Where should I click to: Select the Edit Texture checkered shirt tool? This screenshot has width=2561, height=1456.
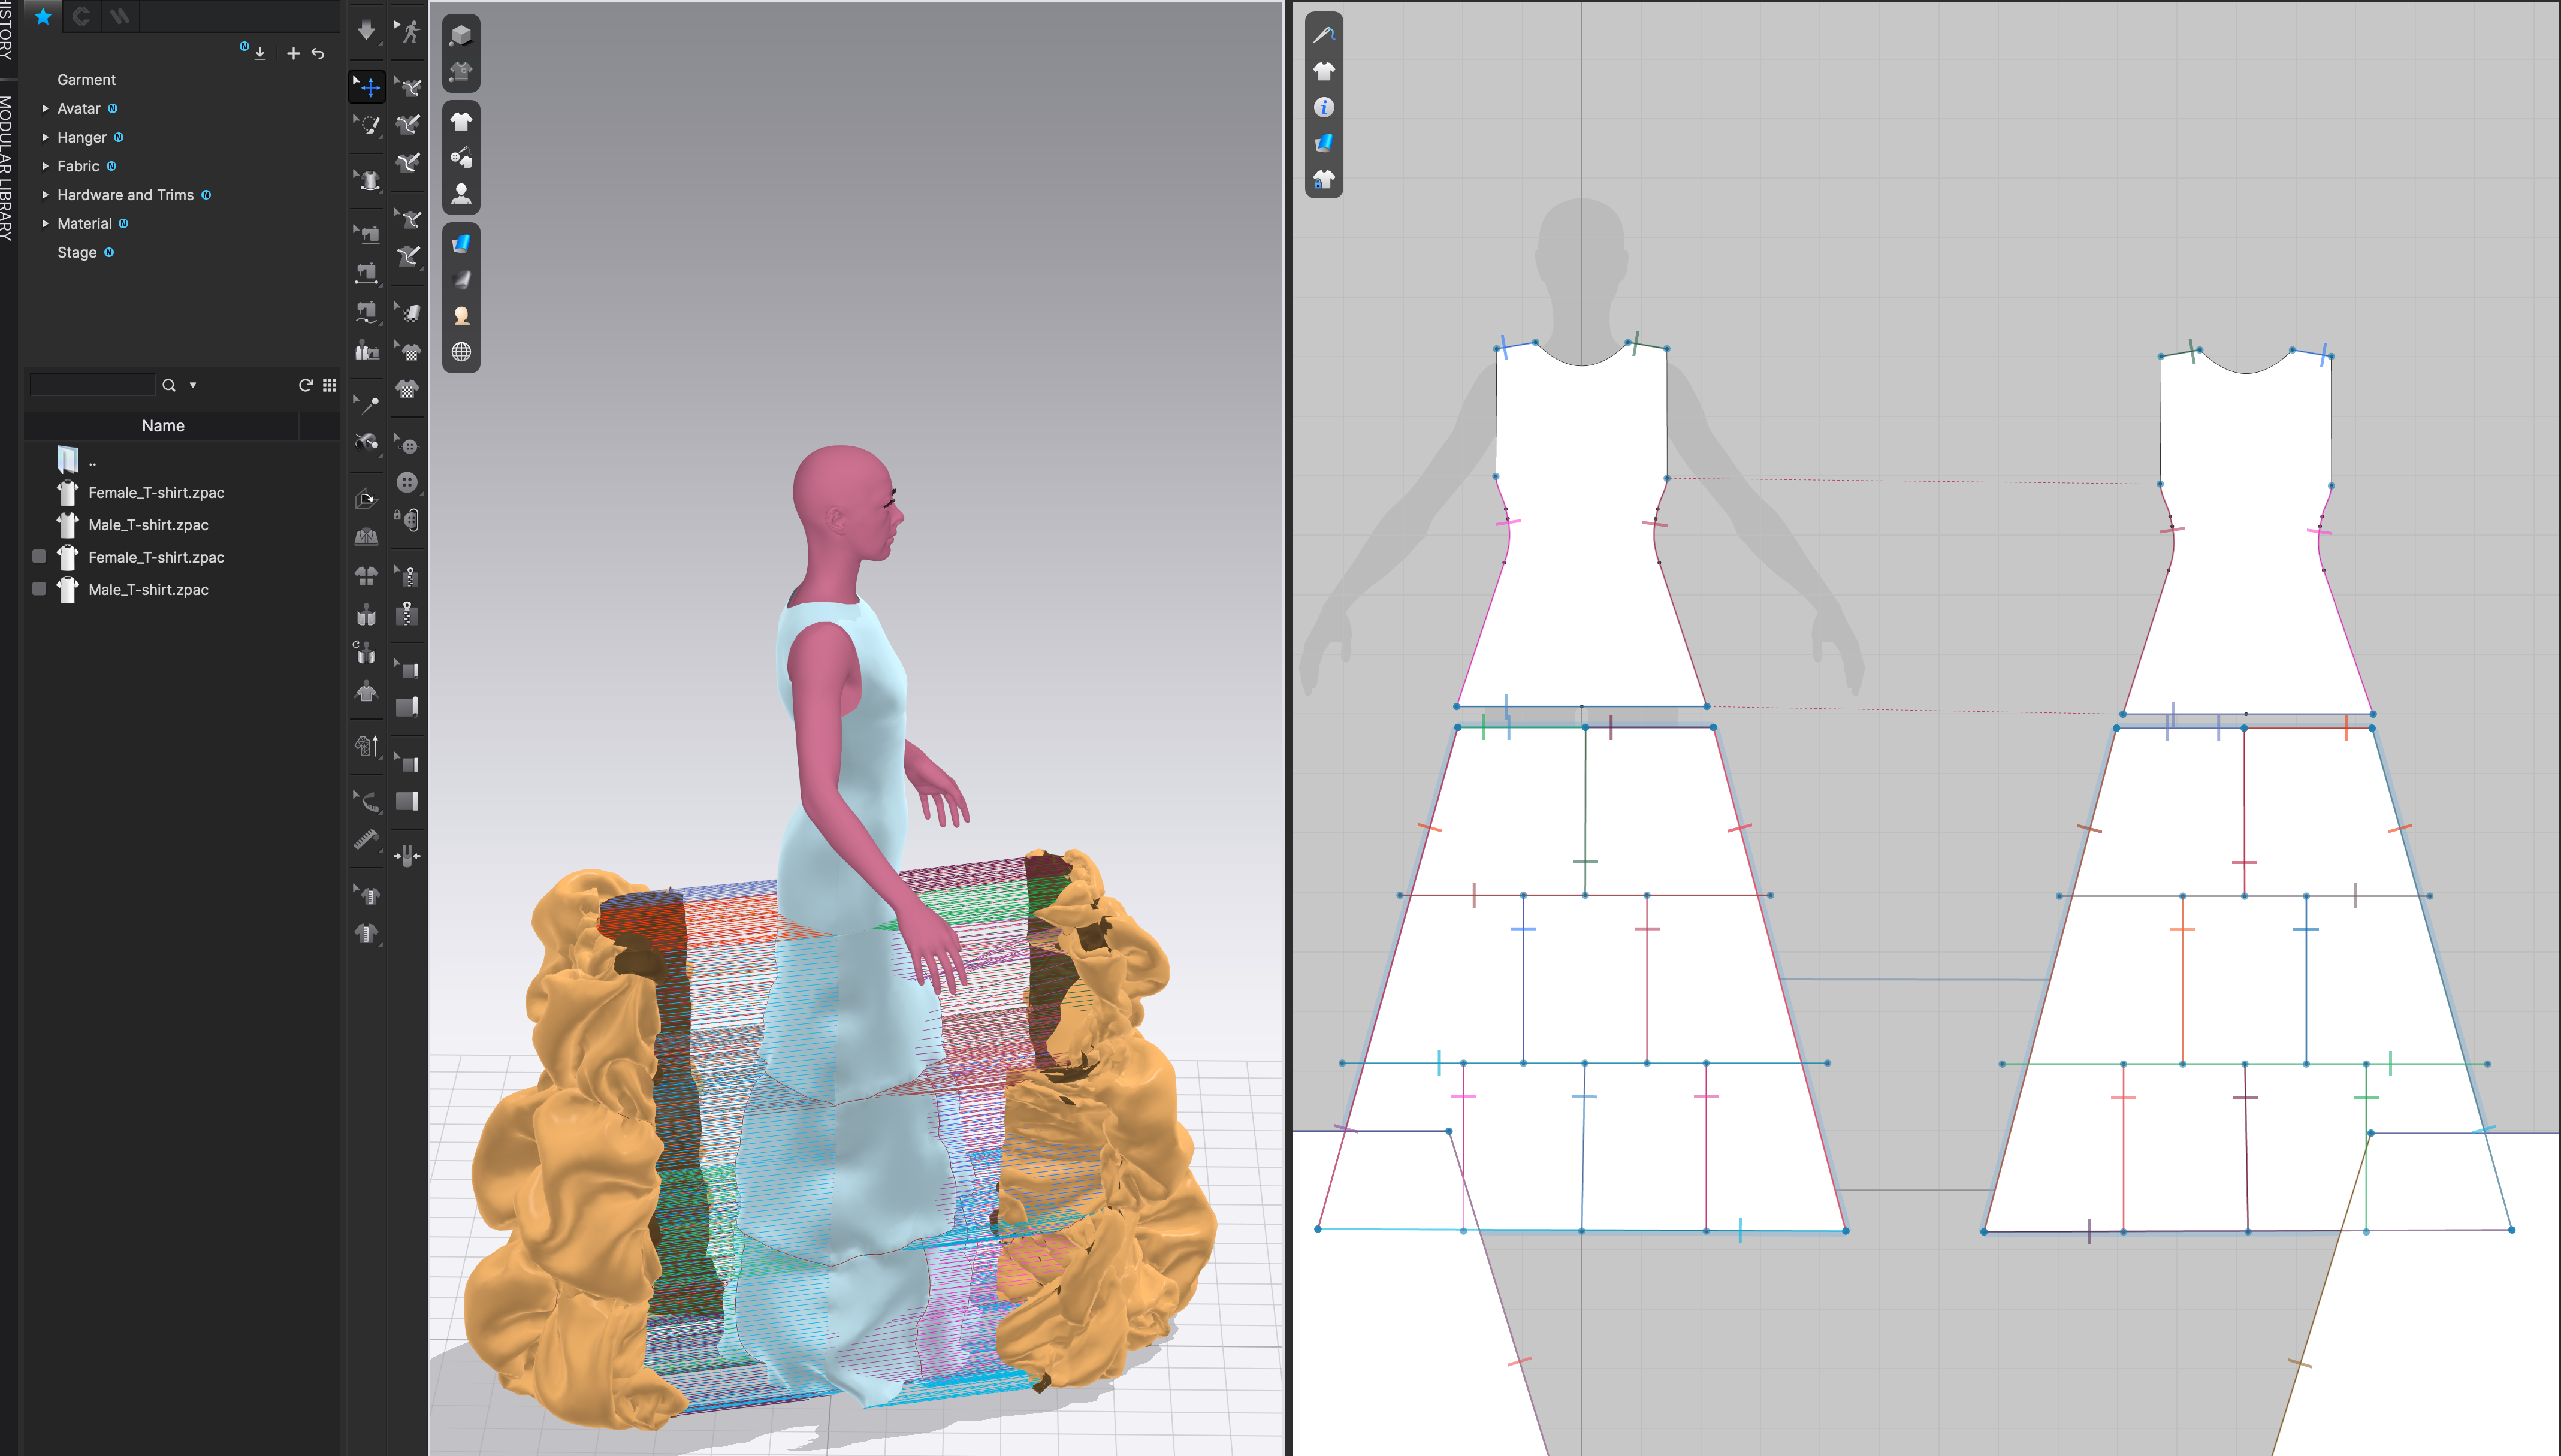(407, 350)
